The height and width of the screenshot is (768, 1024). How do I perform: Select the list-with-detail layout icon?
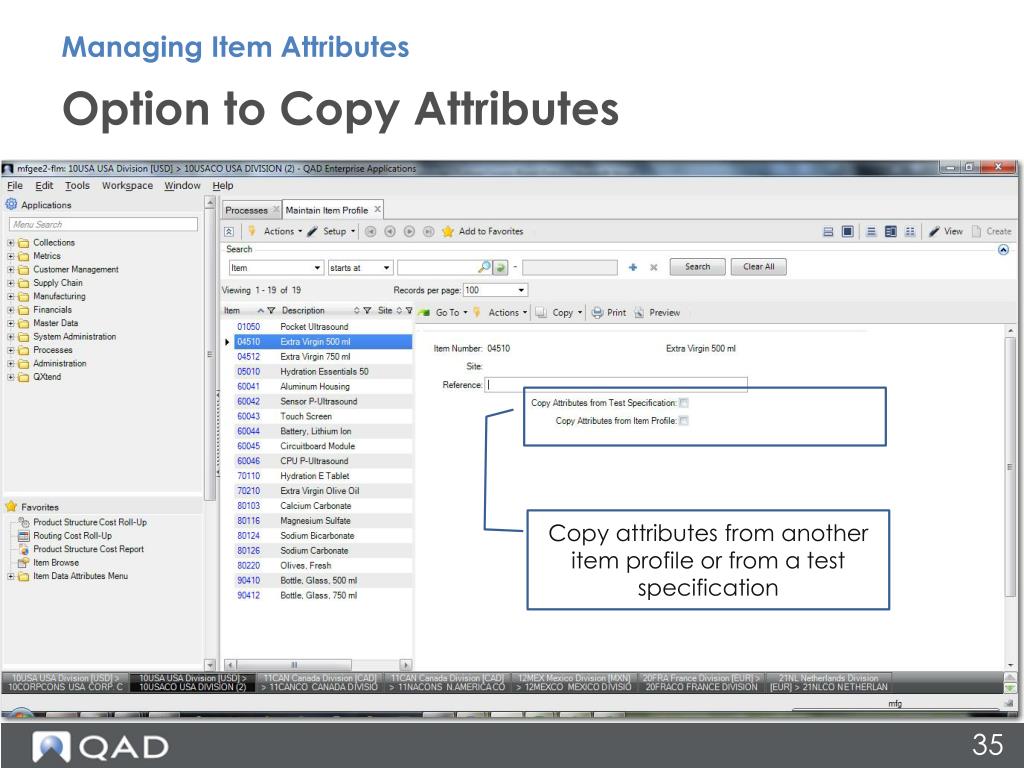coord(891,231)
